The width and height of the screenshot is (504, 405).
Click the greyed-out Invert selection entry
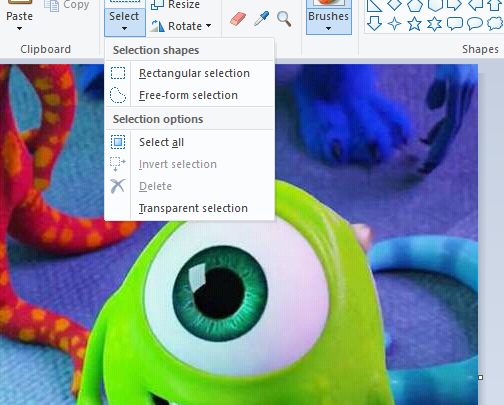pos(189,164)
